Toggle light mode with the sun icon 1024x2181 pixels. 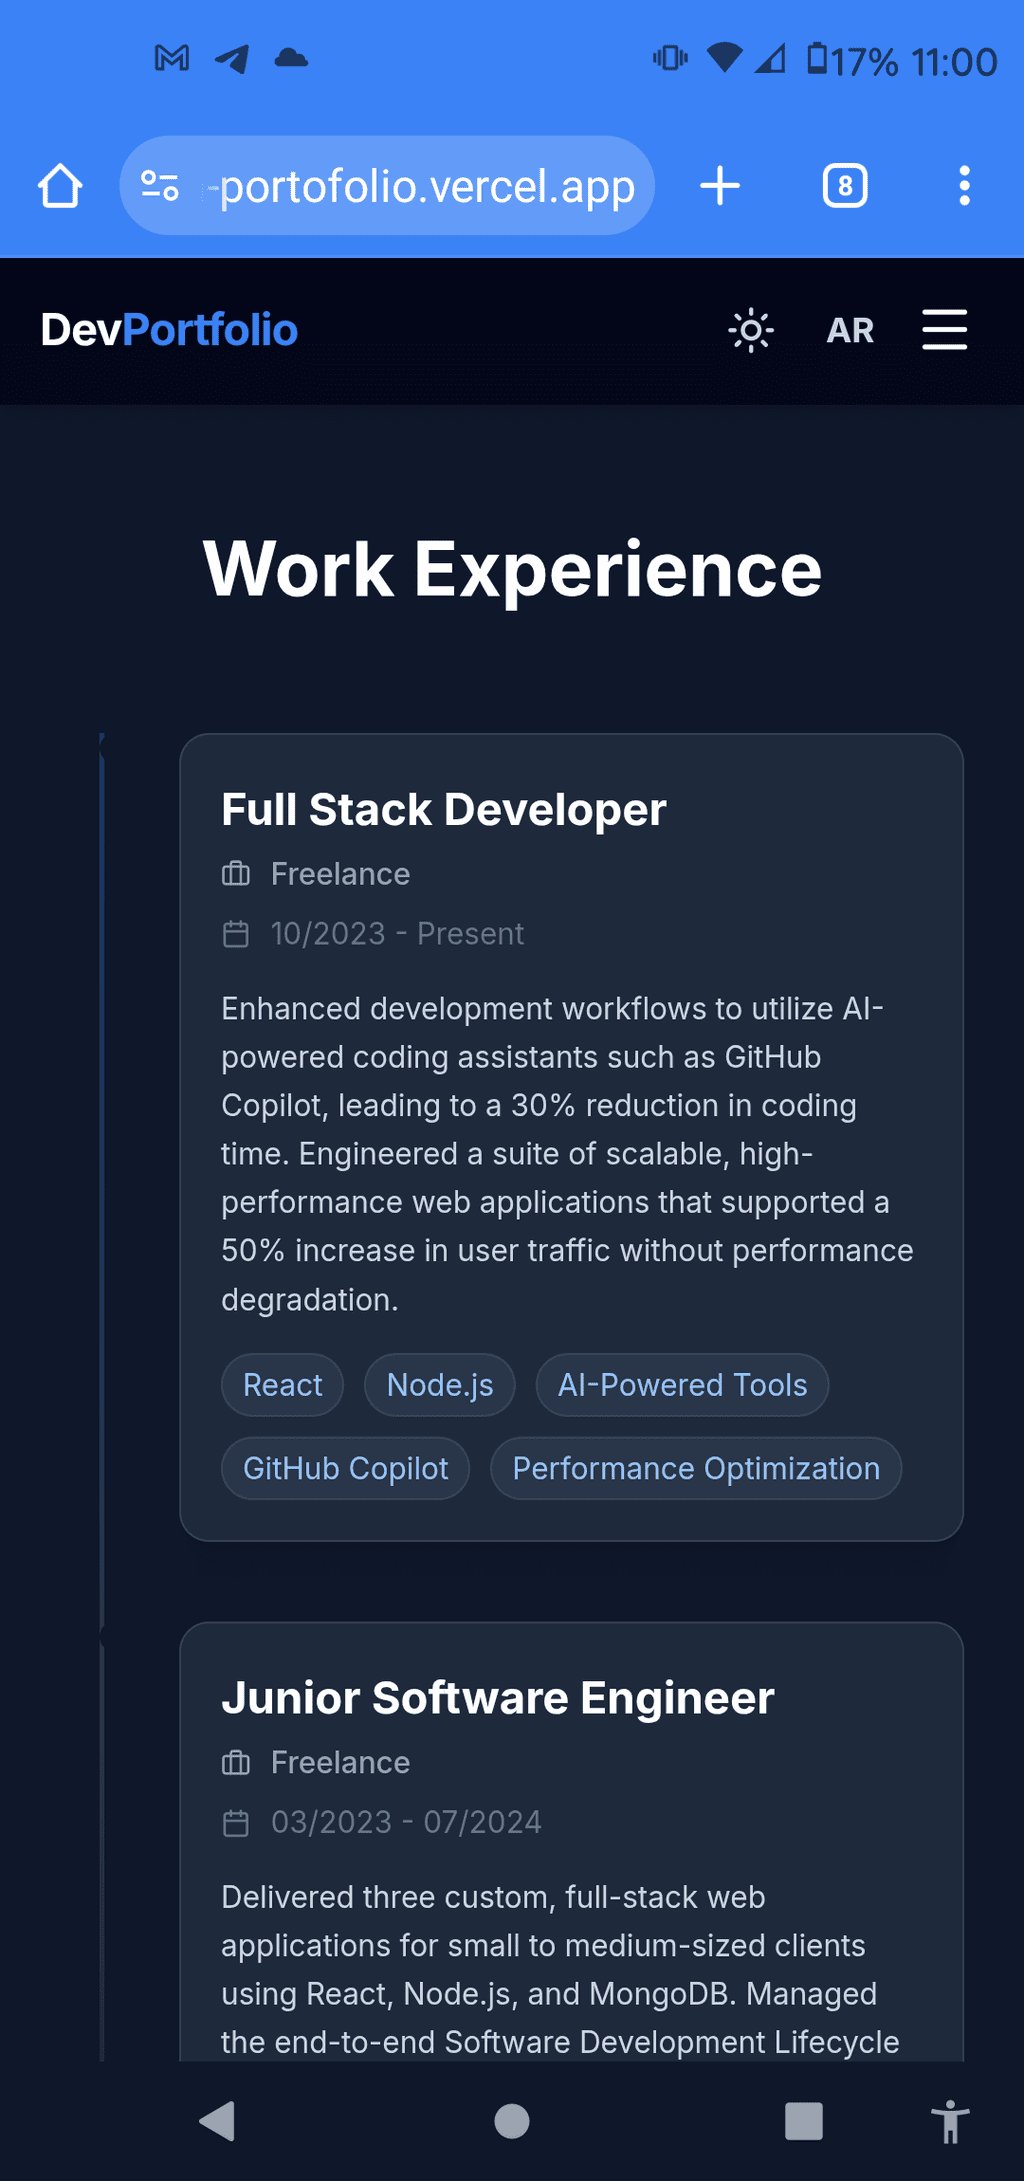click(x=751, y=330)
